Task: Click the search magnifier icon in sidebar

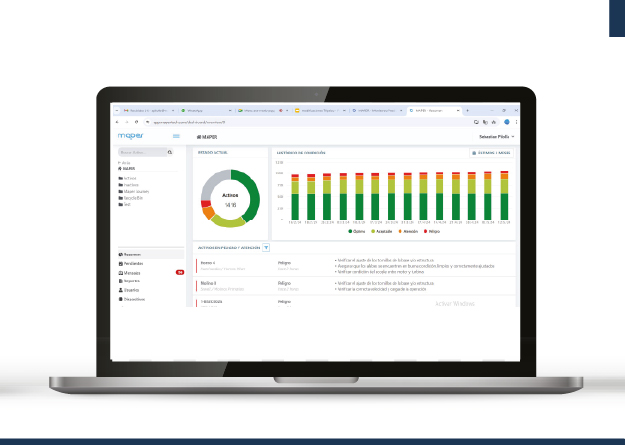Action: click(170, 152)
